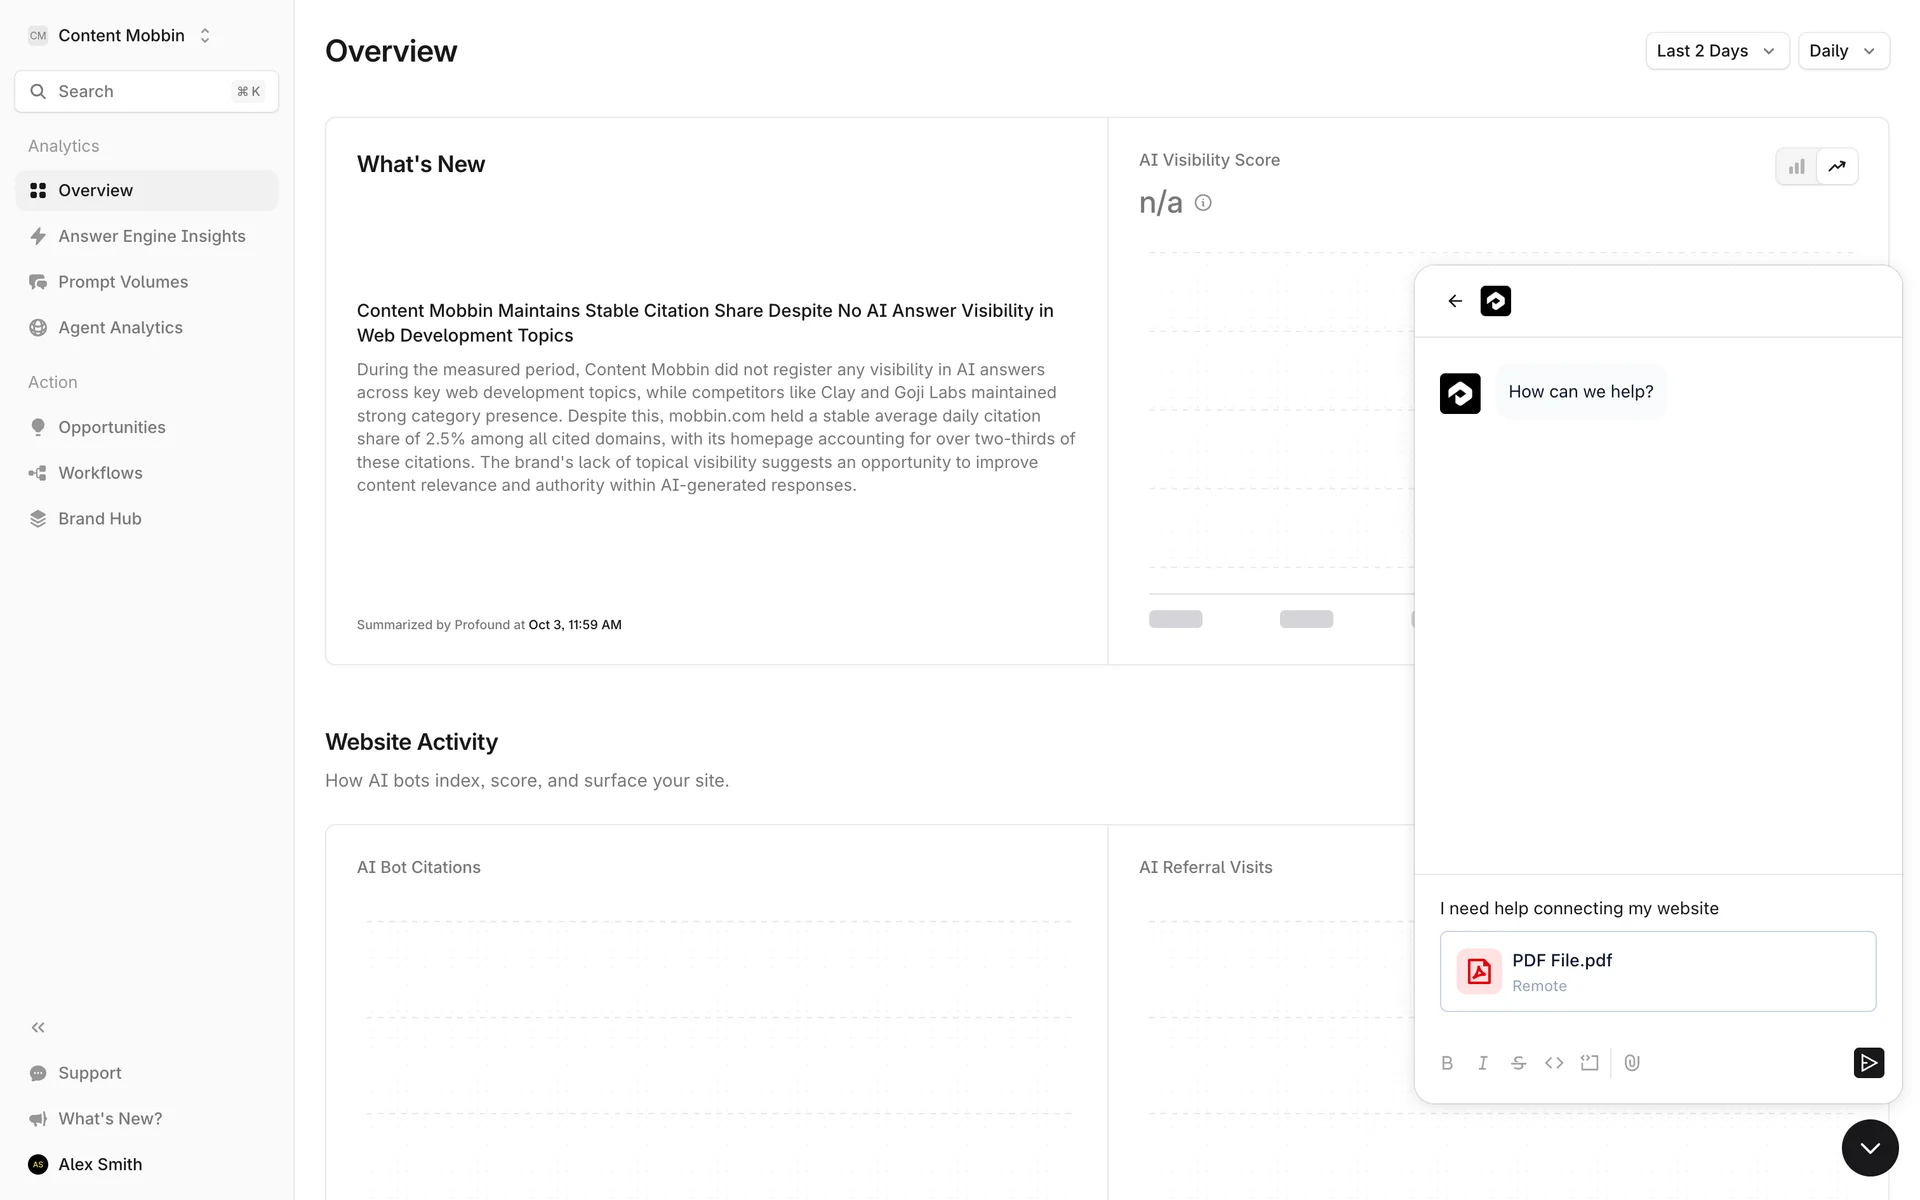Switch to line trend chart view
The width and height of the screenshot is (1920, 1200).
[1837, 167]
